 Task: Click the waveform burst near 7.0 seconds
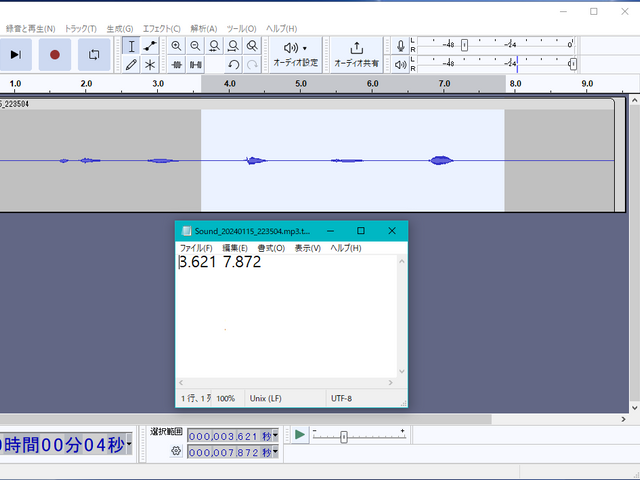441,160
